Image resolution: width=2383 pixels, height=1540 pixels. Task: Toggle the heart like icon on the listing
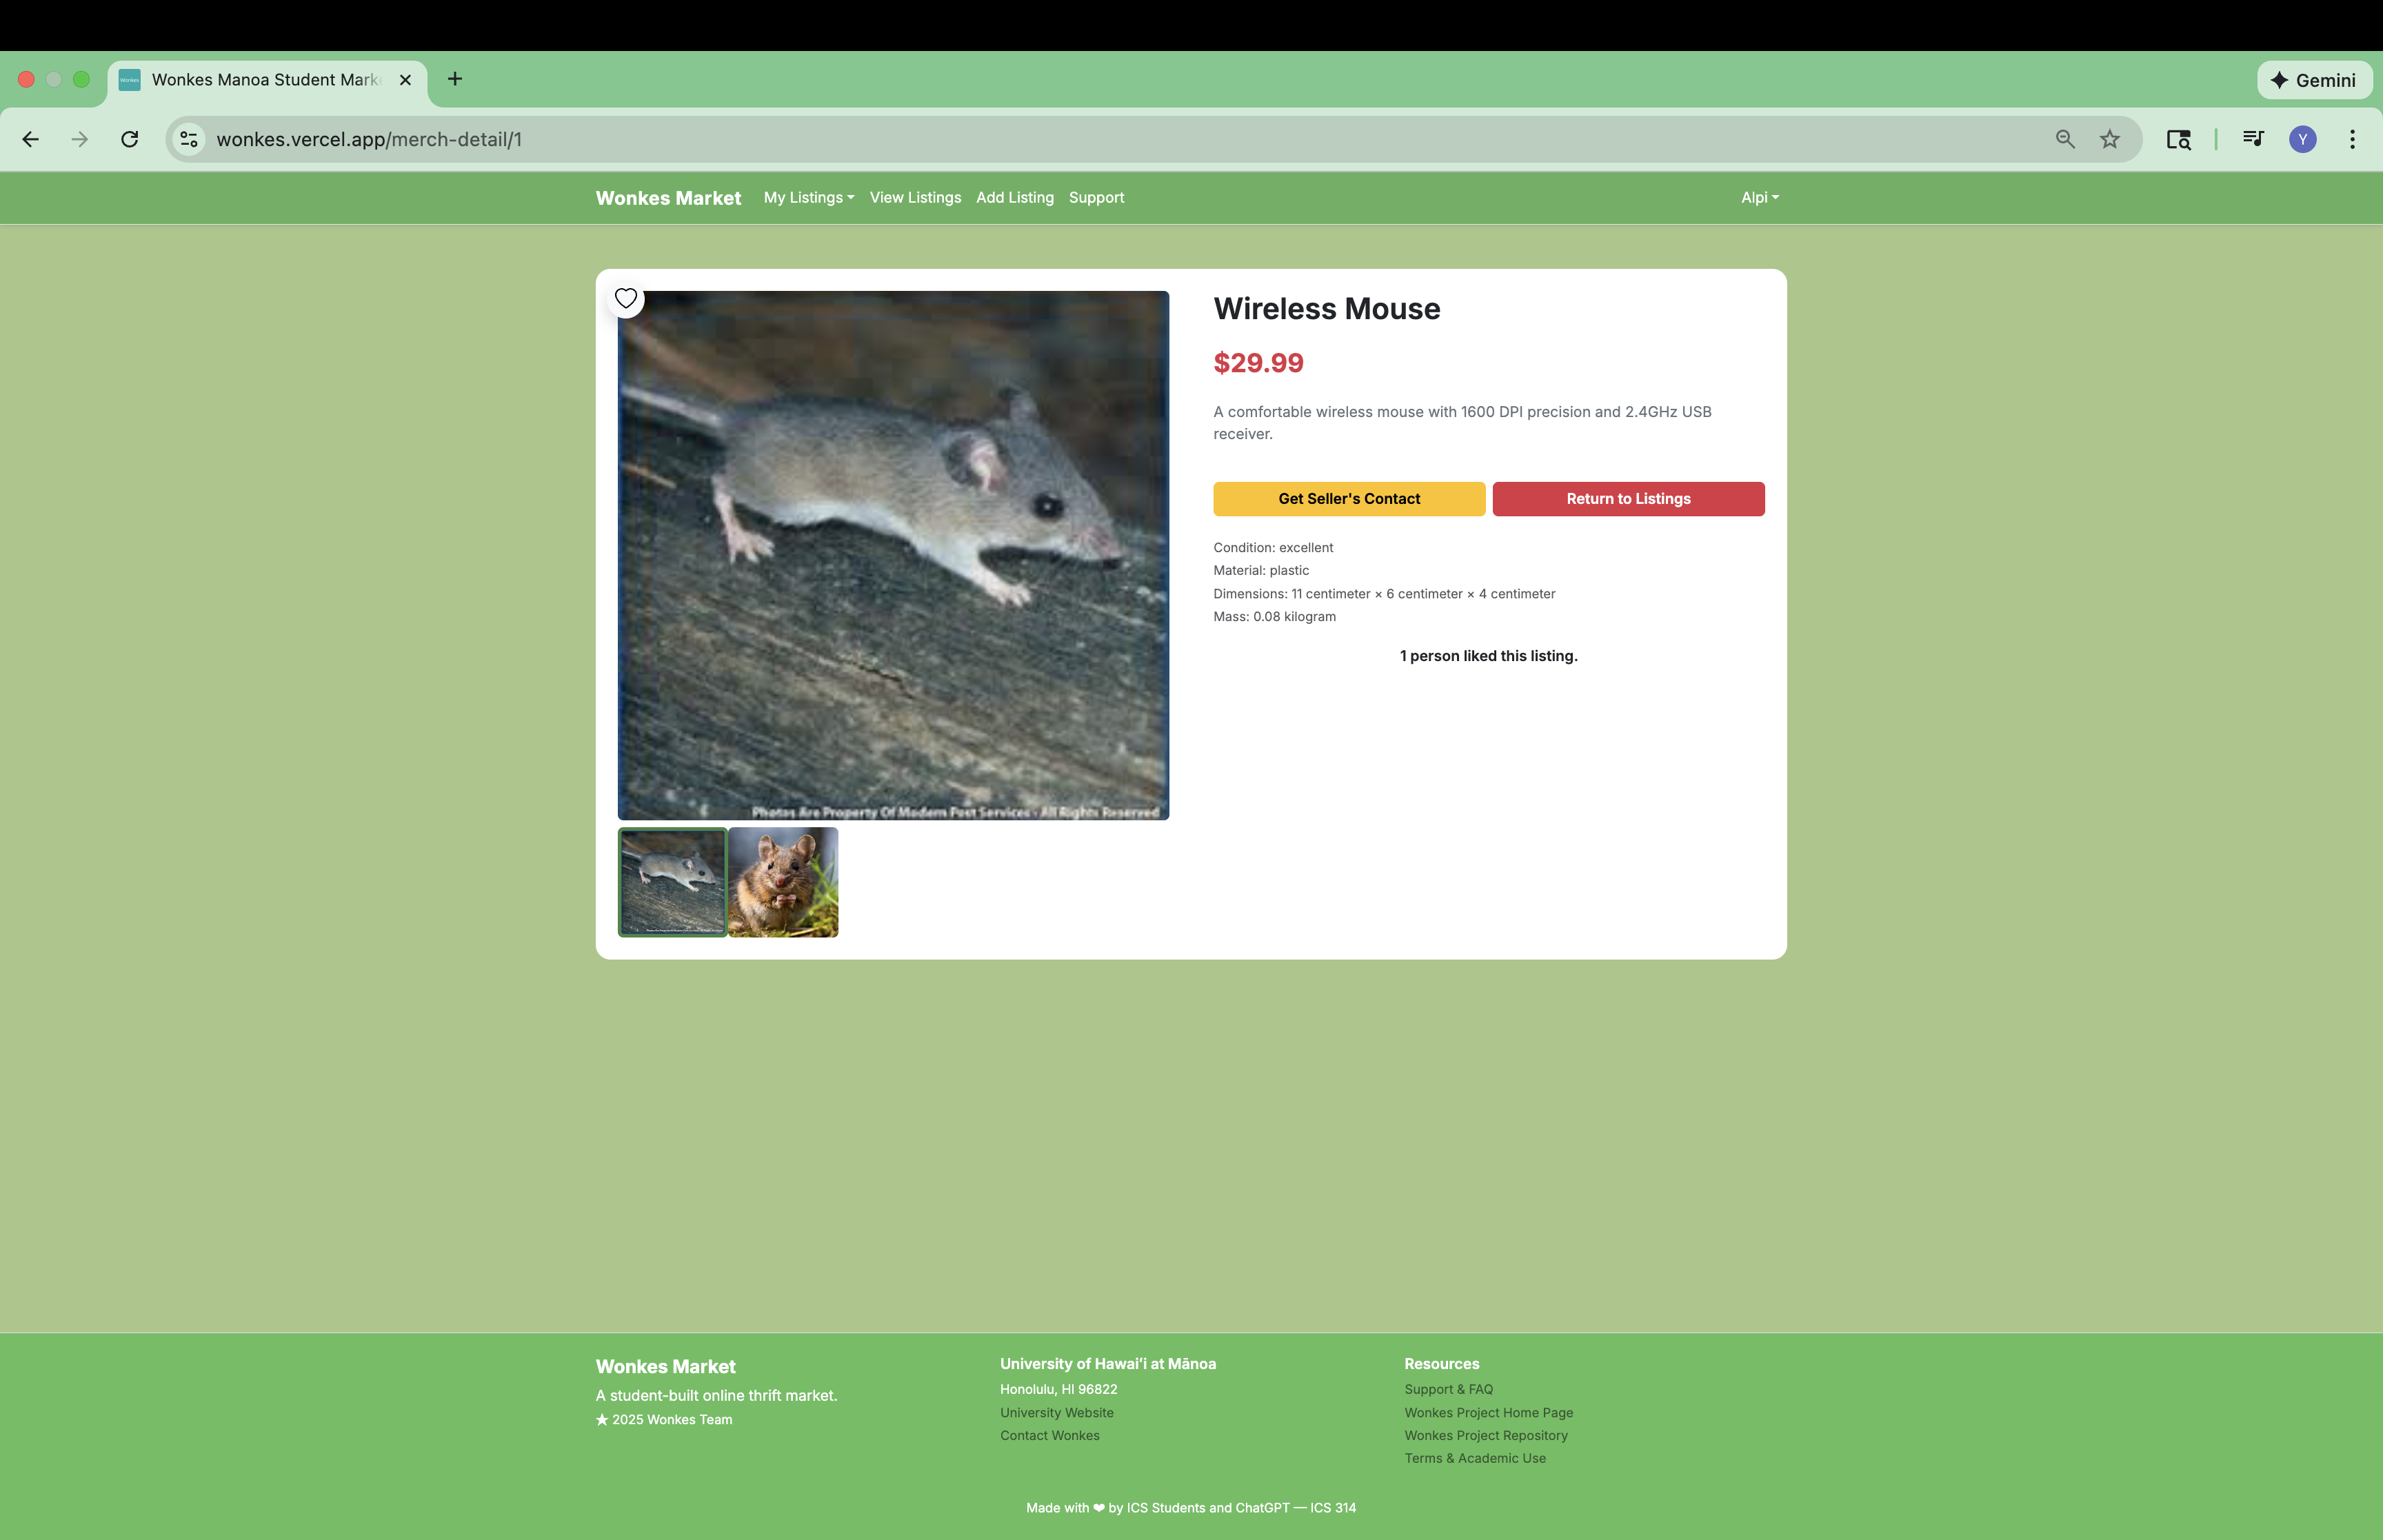(x=626, y=298)
